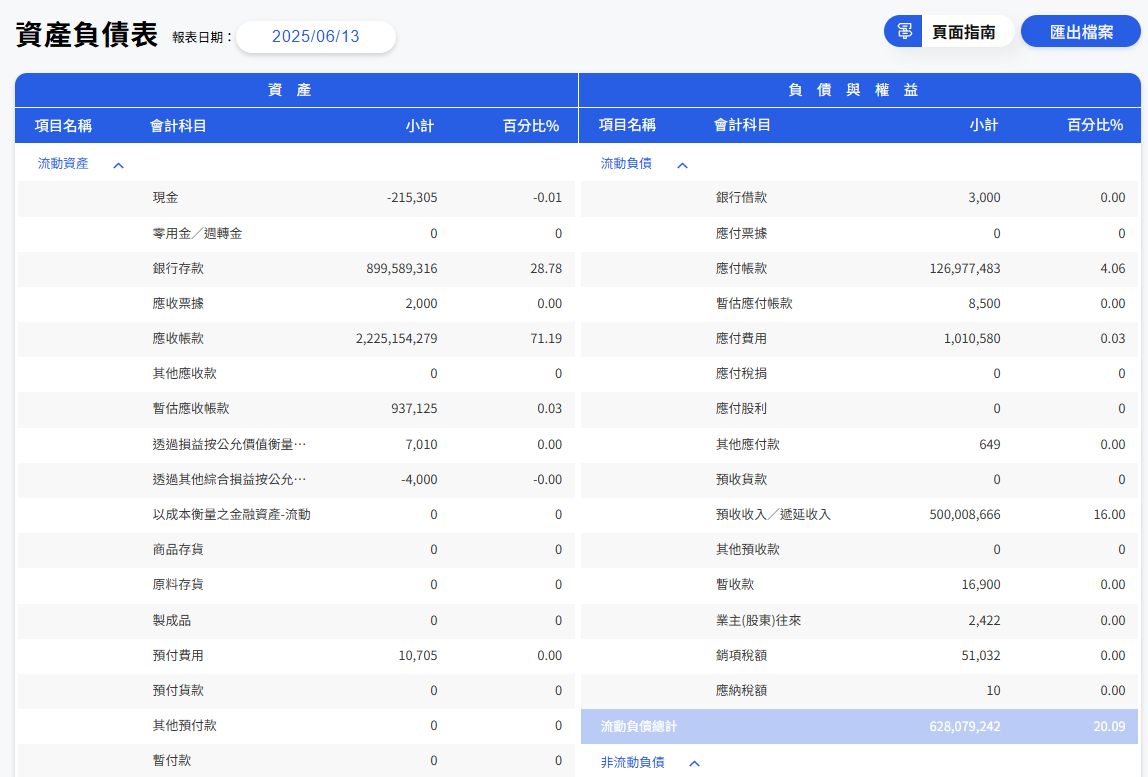Open the 頁面指南 page guide
This screenshot has width=1148, height=777.
pos(963,32)
